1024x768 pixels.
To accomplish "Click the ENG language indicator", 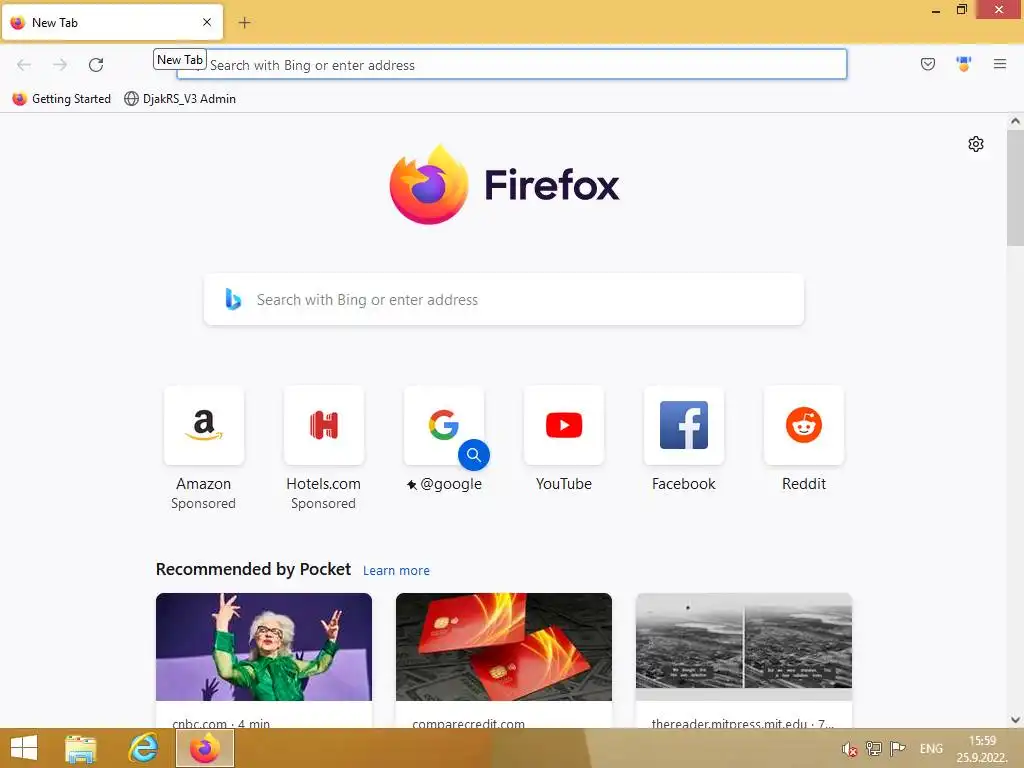I will [x=931, y=749].
